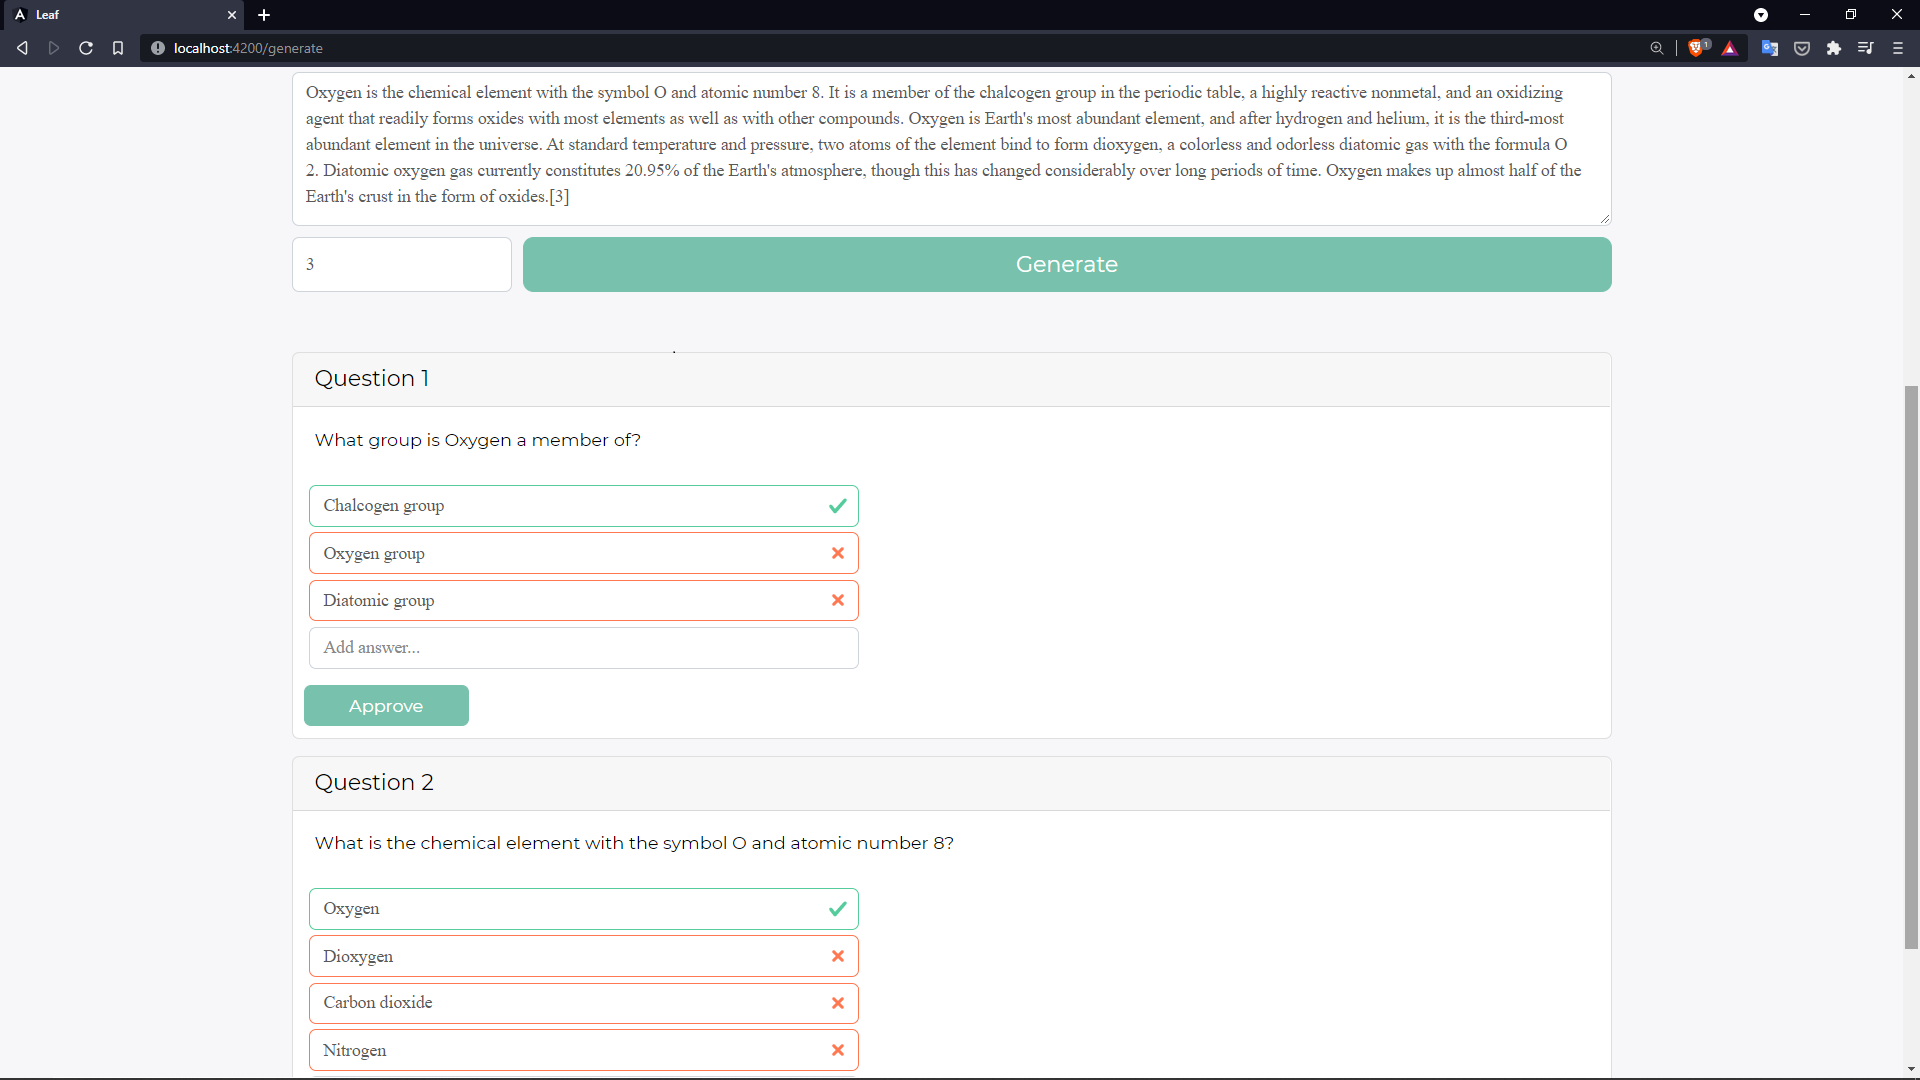Approve Question 1
Image resolution: width=1920 pixels, height=1080 pixels.
tap(386, 706)
